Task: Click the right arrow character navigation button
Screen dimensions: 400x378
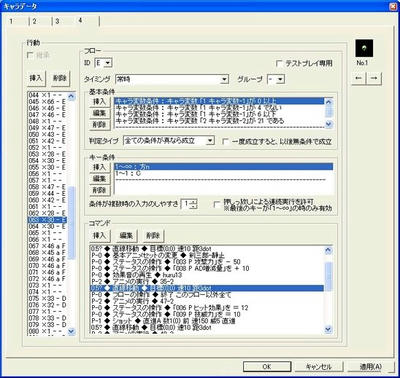Action: 374,78
